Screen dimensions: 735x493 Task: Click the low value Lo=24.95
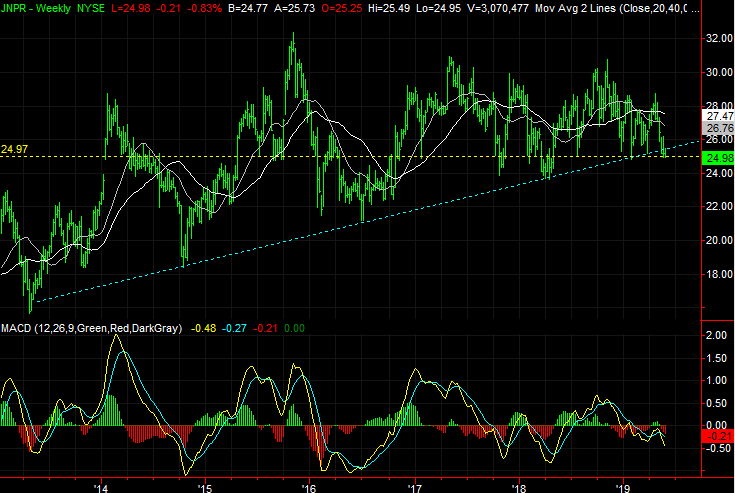[x=438, y=8]
